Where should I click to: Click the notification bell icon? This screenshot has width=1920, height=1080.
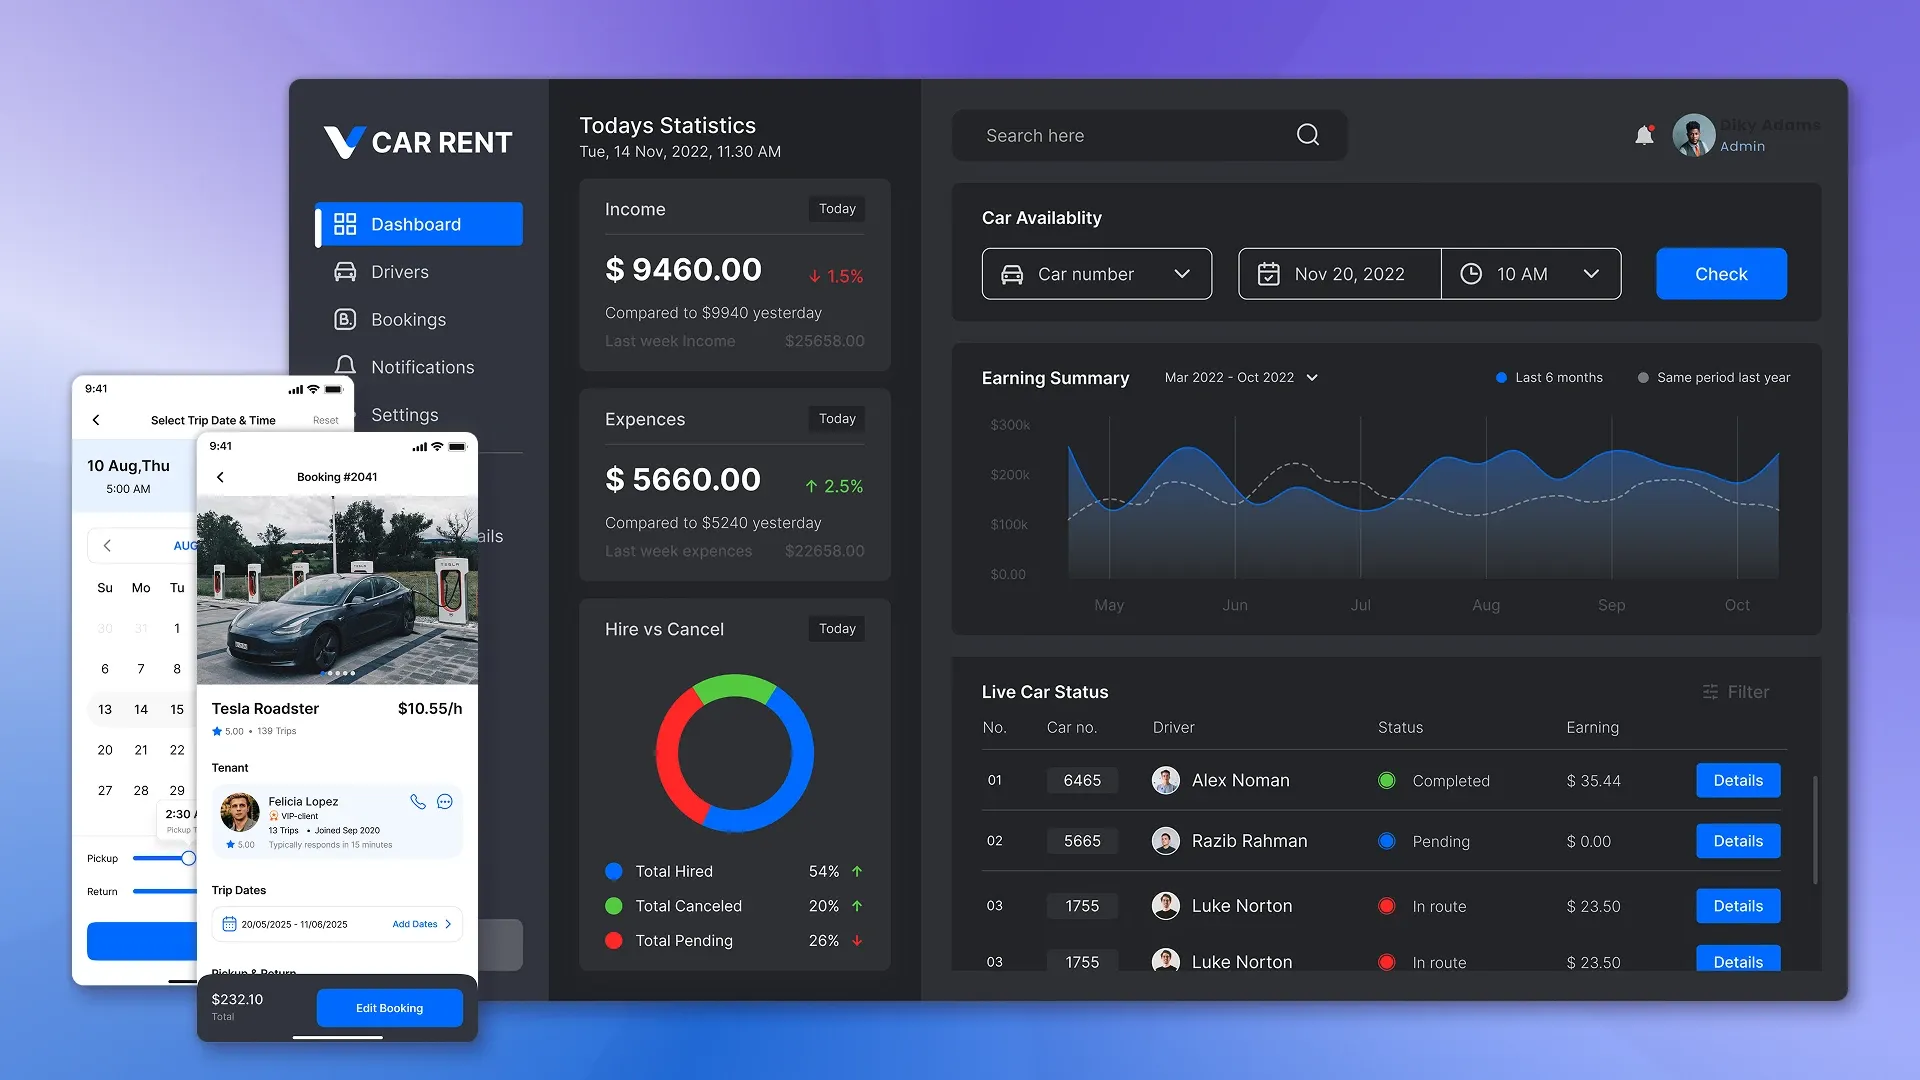pos(1645,135)
